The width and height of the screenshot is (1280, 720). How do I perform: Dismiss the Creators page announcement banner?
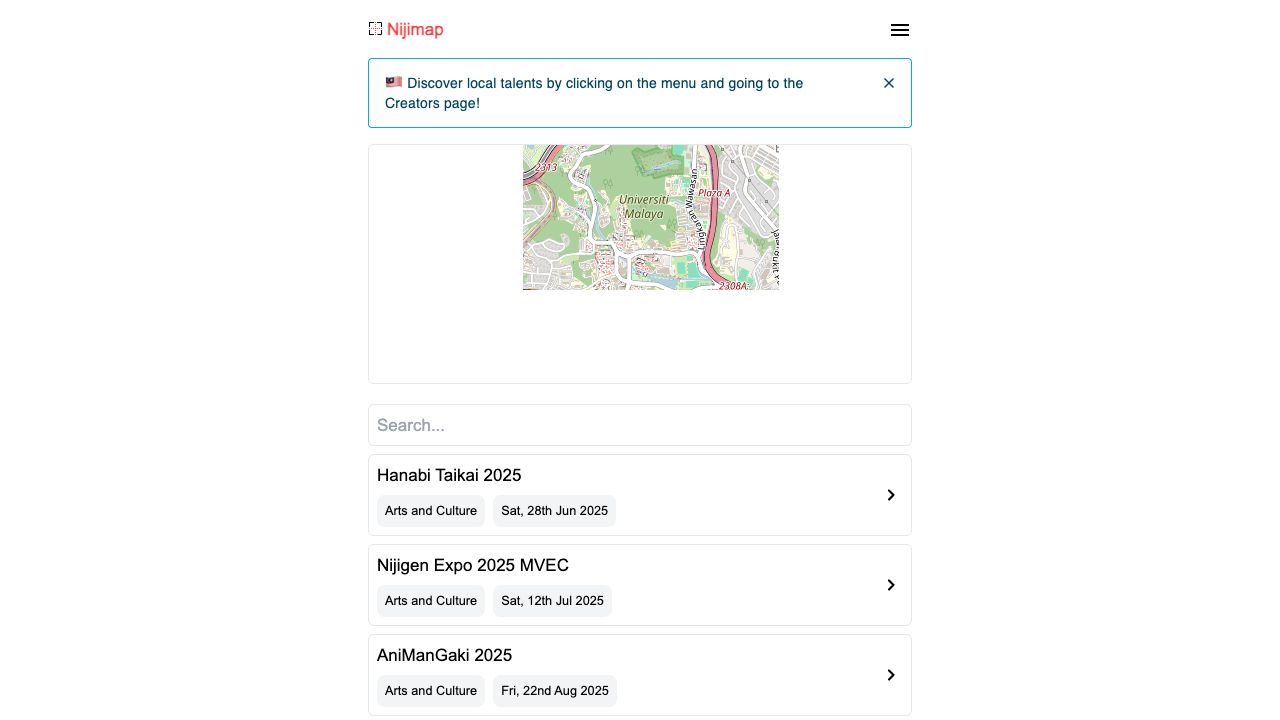click(x=888, y=83)
